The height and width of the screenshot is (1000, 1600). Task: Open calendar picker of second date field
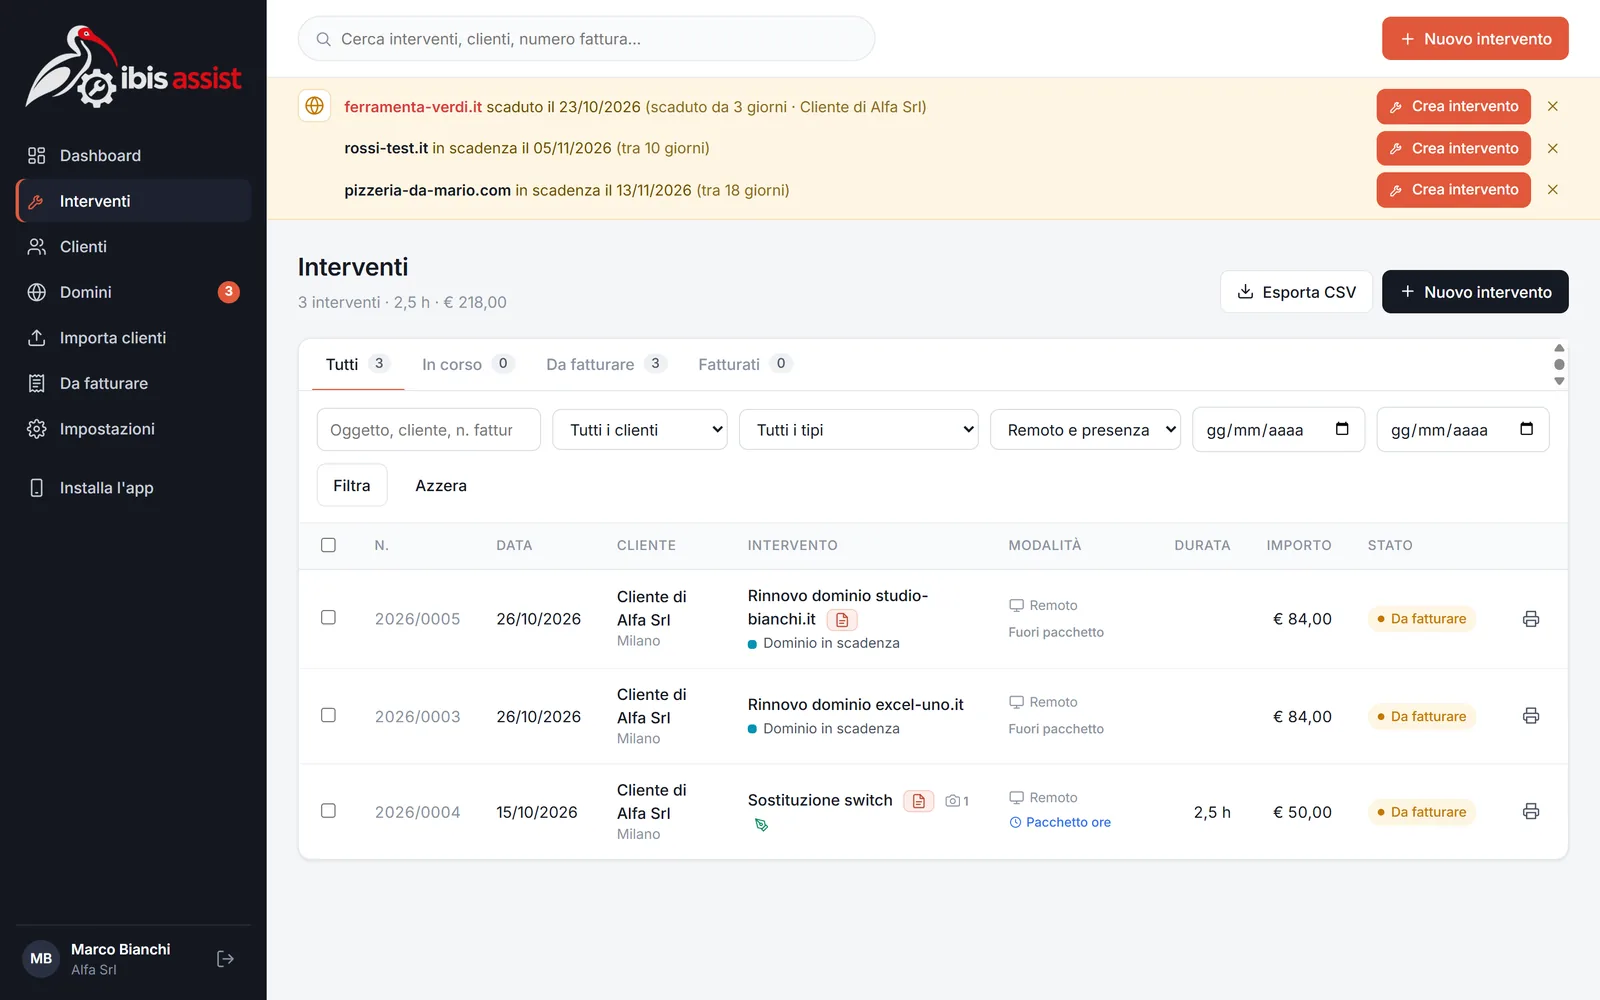(1526, 429)
